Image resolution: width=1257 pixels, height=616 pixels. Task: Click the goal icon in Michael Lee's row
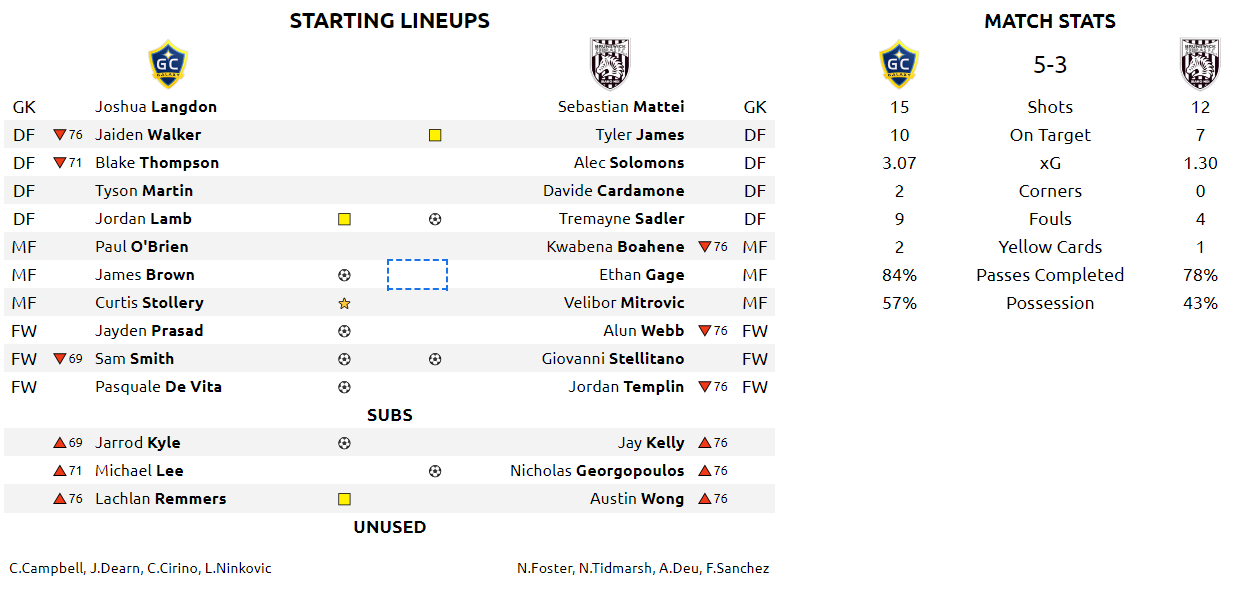tap(435, 471)
